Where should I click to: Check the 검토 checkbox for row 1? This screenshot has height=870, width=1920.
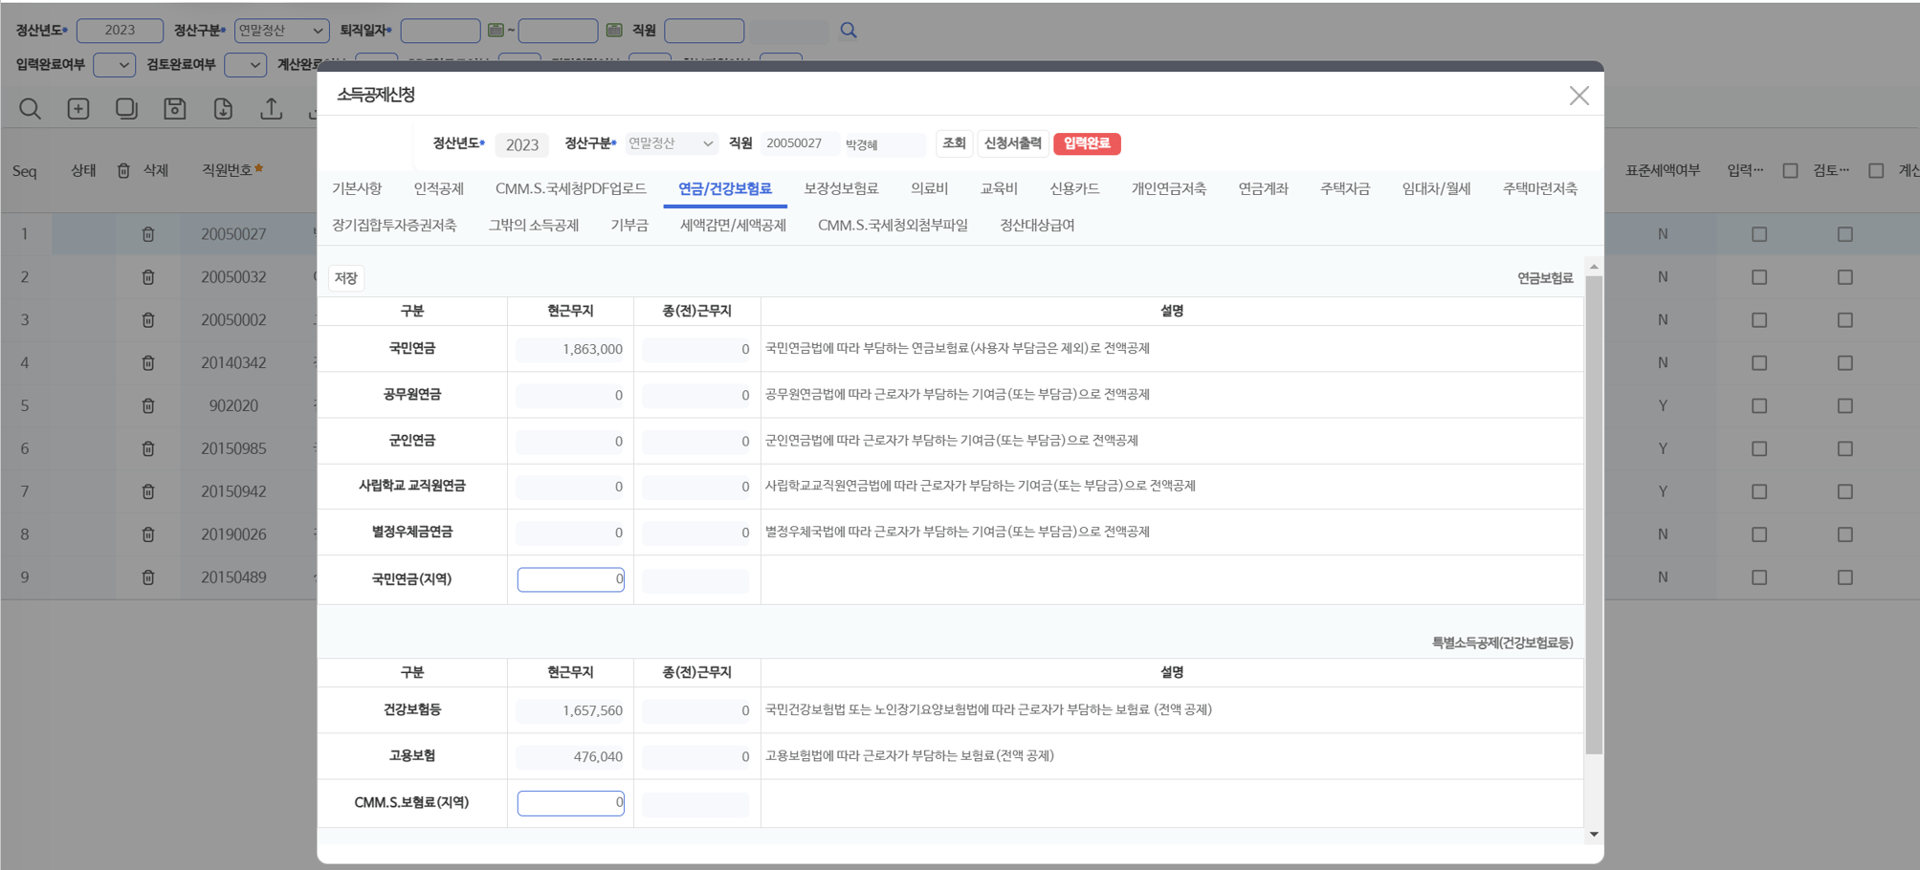pyautogui.click(x=1845, y=234)
